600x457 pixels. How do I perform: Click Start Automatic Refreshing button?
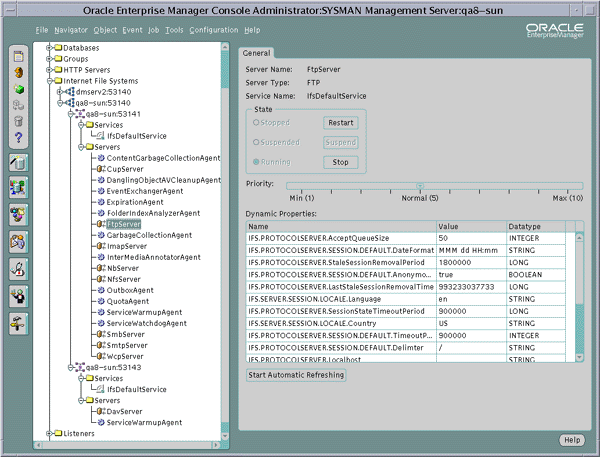(x=296, y=375)
